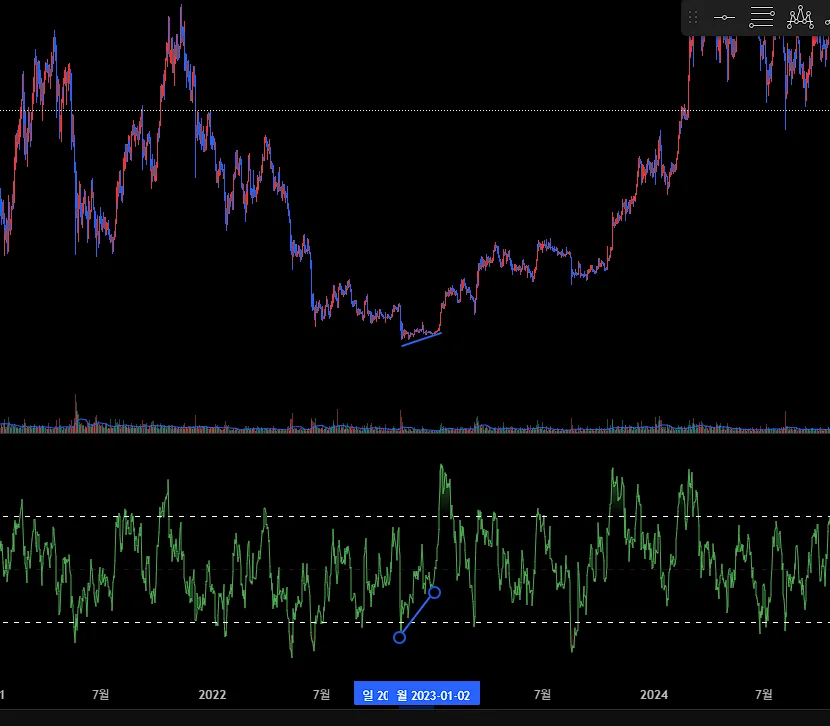
Task: Click the upper circle anchor of the indicator trendline
Action: click(435, 592)
